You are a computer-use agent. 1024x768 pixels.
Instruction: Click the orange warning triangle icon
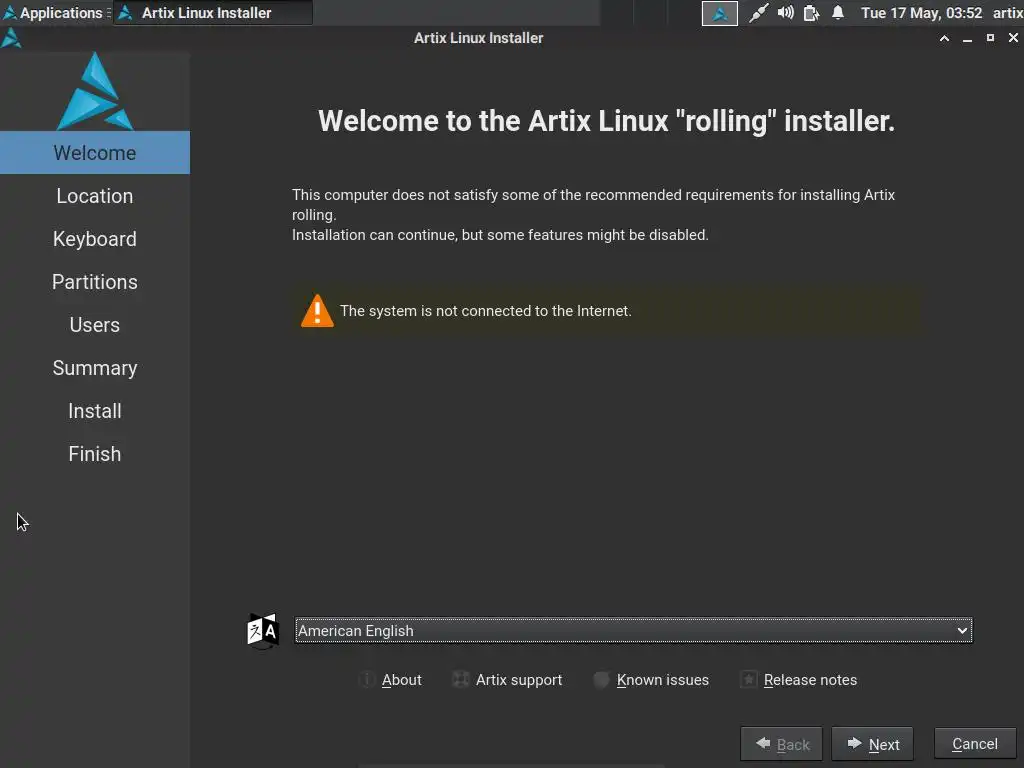[317, 311]
